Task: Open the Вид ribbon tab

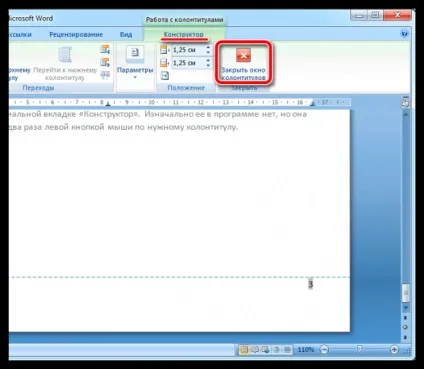Action: [126, 34]
